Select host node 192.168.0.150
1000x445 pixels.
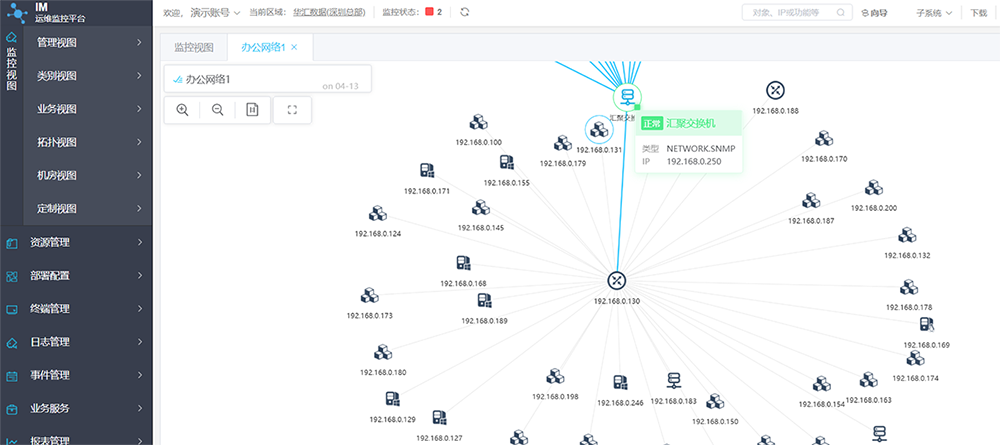(x=715, y=402)
